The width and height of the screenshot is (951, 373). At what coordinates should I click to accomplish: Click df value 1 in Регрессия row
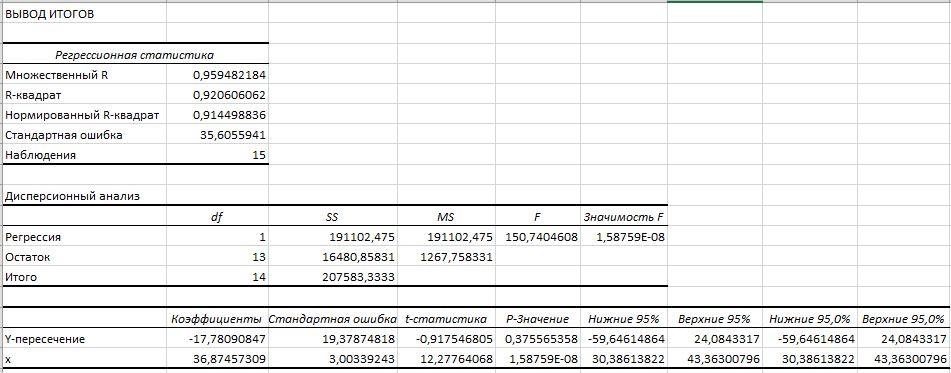pyautogui.click(x=263, y=237)
